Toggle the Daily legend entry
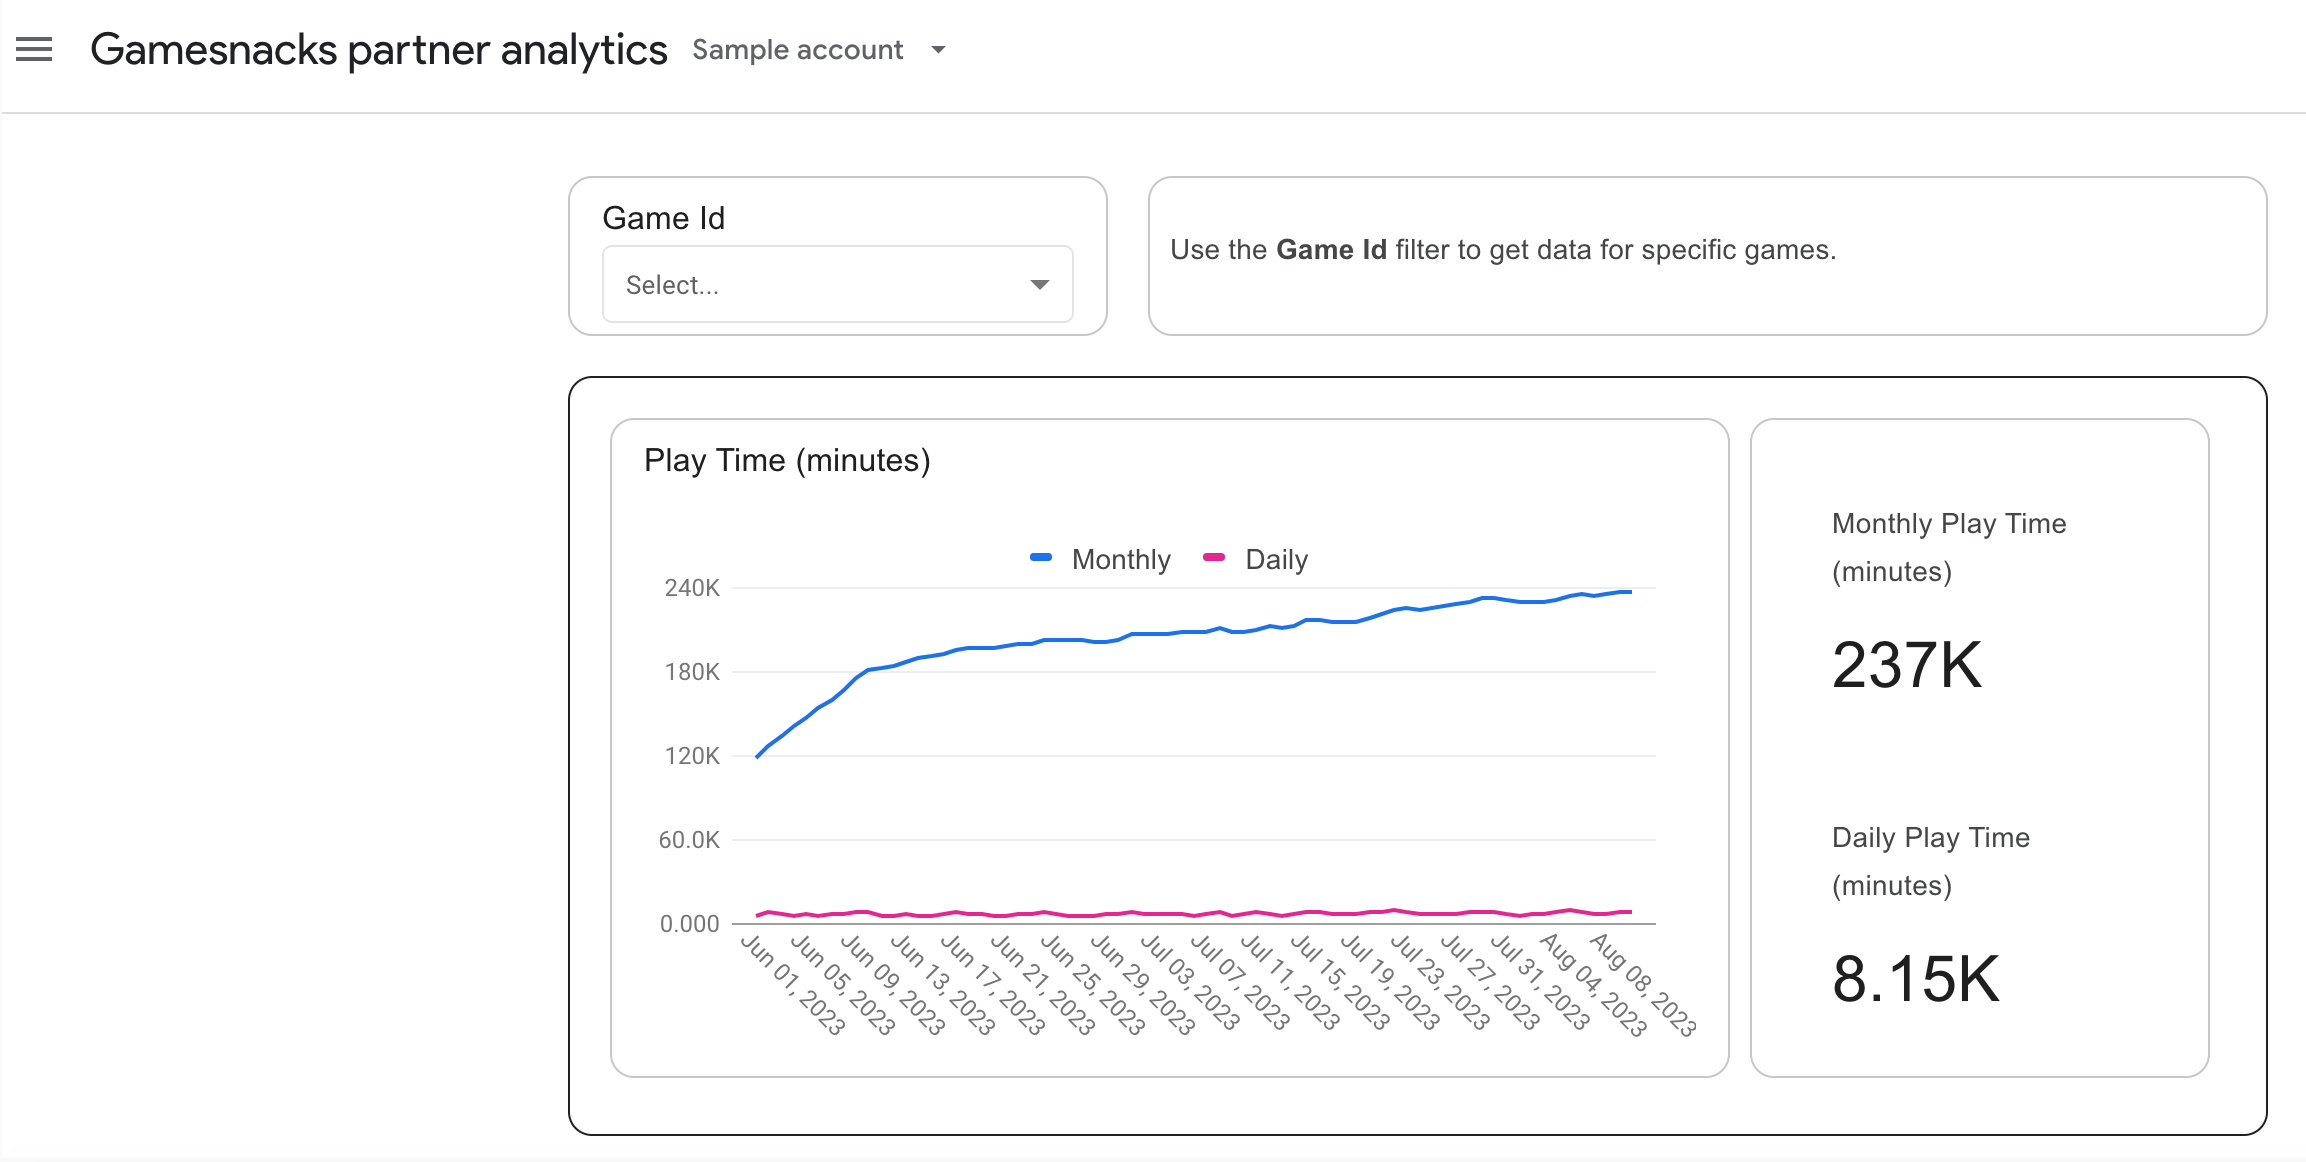The width and height of the screenshot is (2306, 1162). pos(1255,559)
